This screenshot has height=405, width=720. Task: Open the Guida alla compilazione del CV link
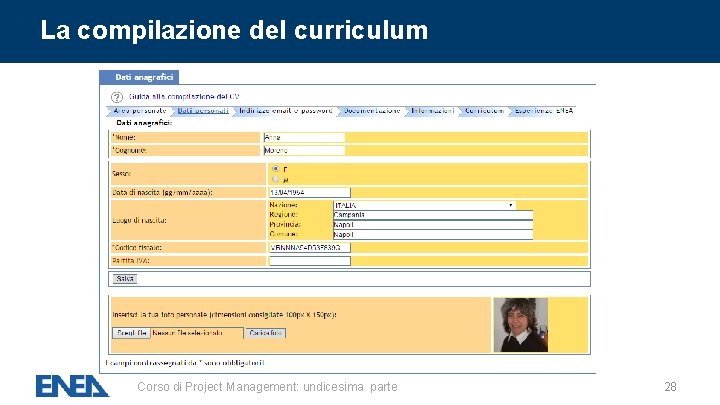pos(184,96)
